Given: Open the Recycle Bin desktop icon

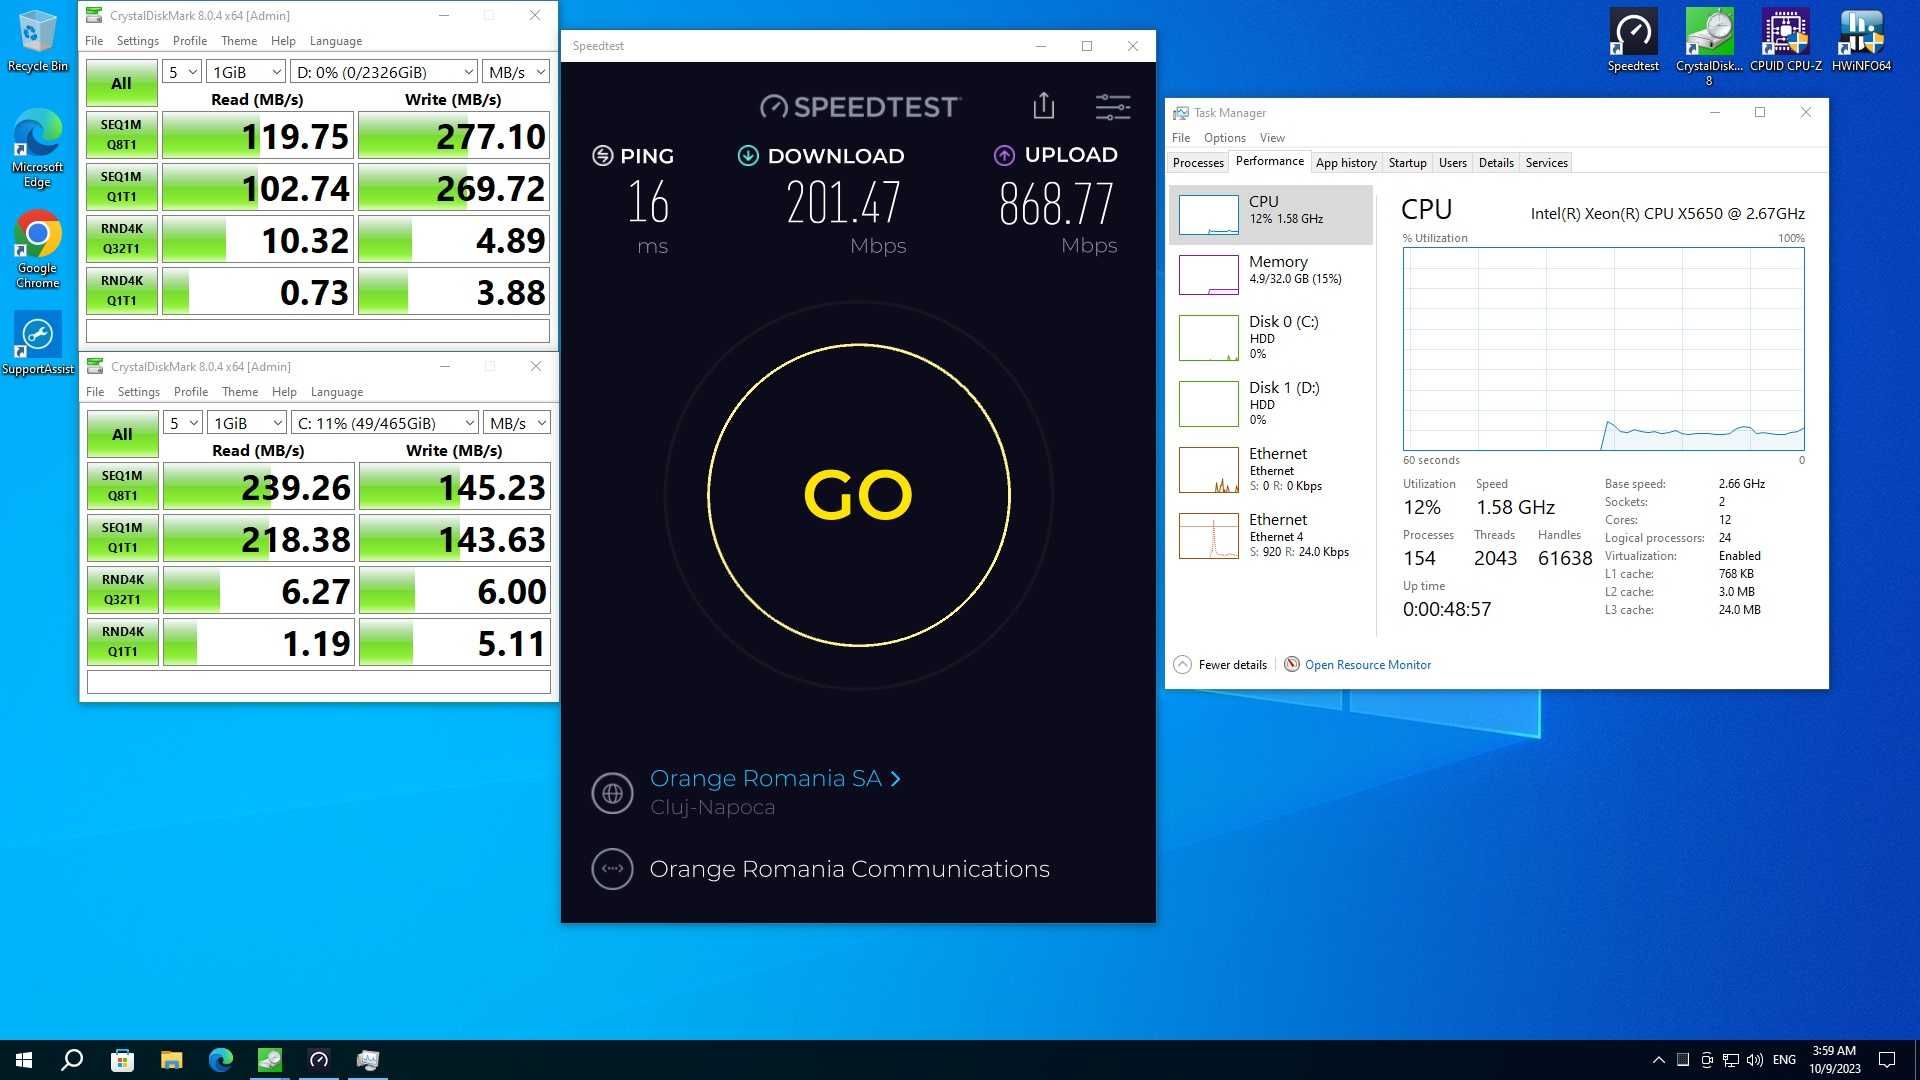Looking at the screenshot, I should 37,41.
